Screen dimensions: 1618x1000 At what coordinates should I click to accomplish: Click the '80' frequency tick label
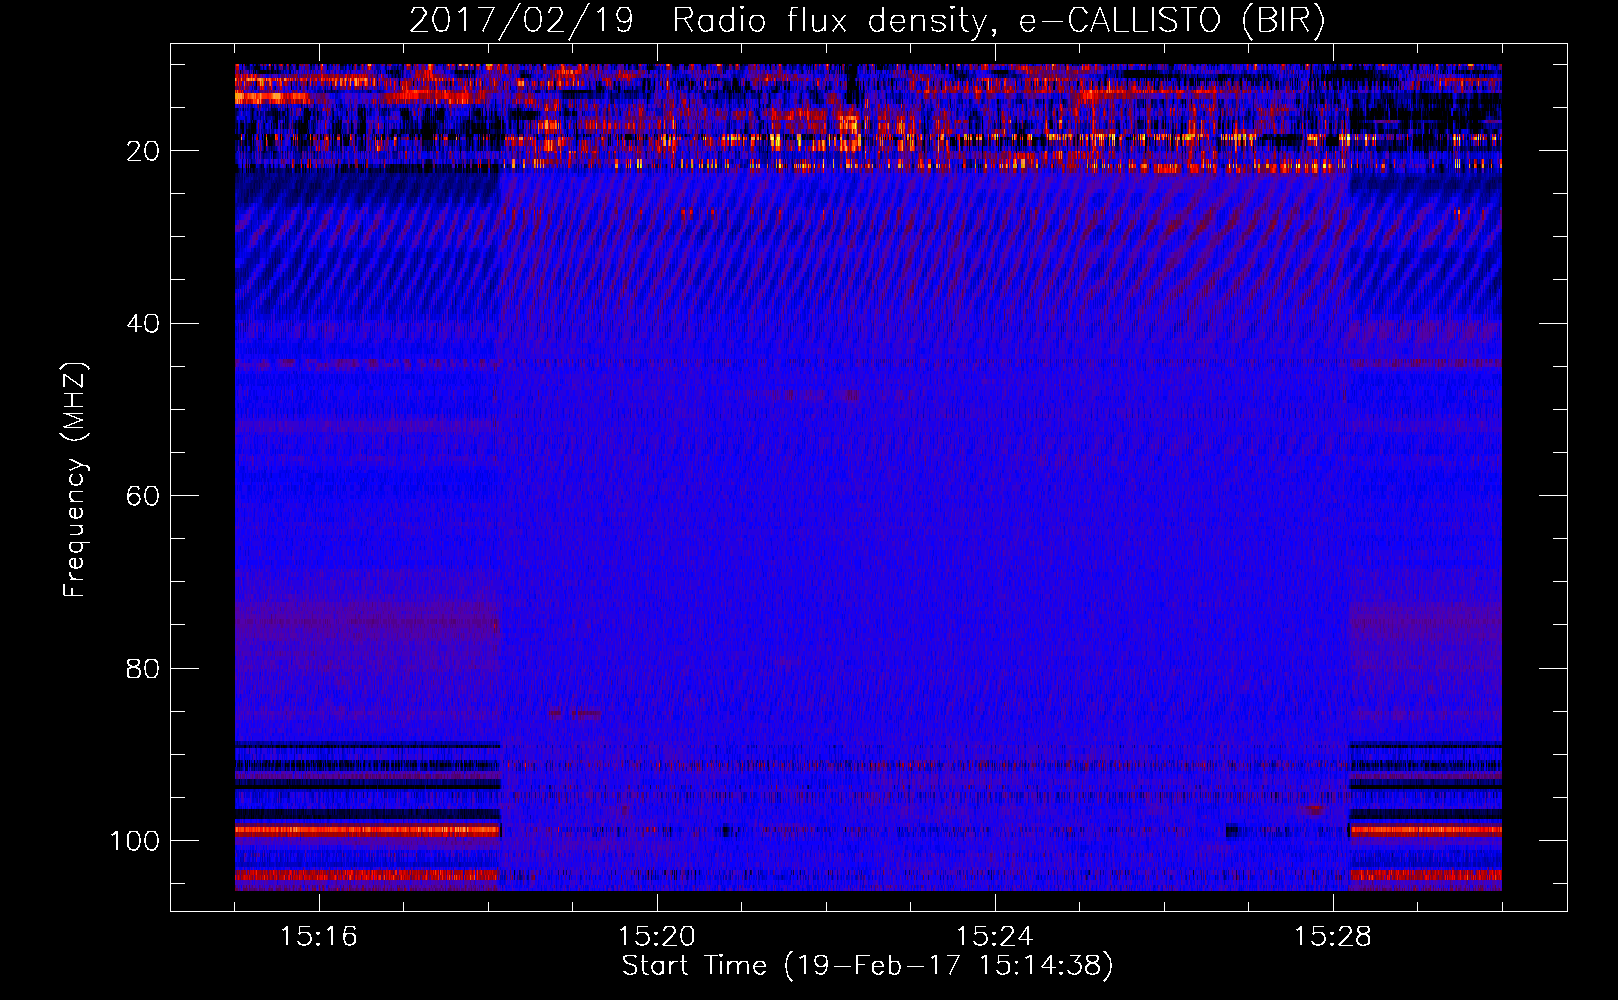(143, 669)
